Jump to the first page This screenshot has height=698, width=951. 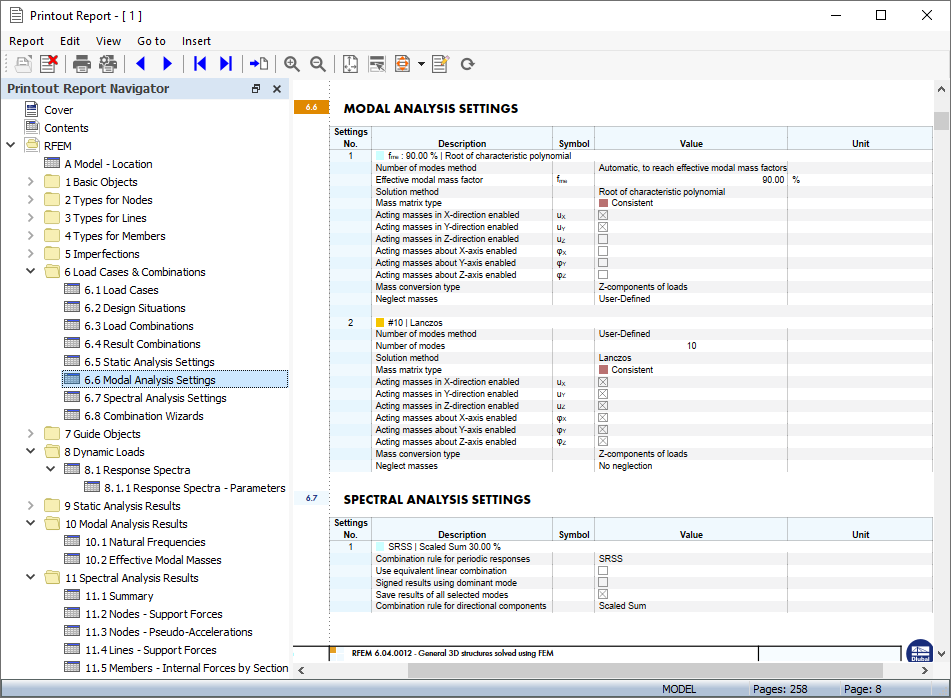coord(200,64)
